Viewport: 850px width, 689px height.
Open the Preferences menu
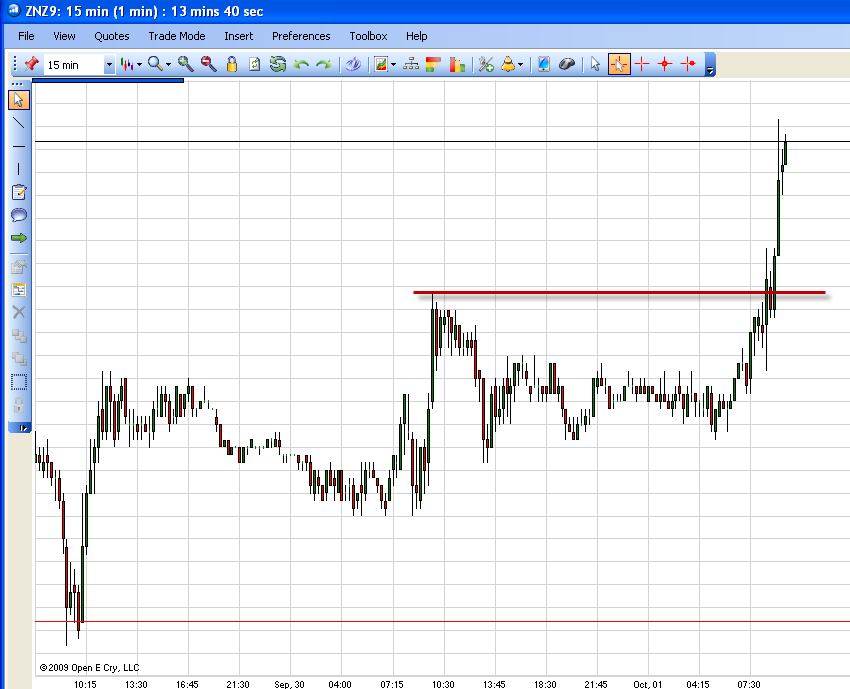tap(301, 36)
